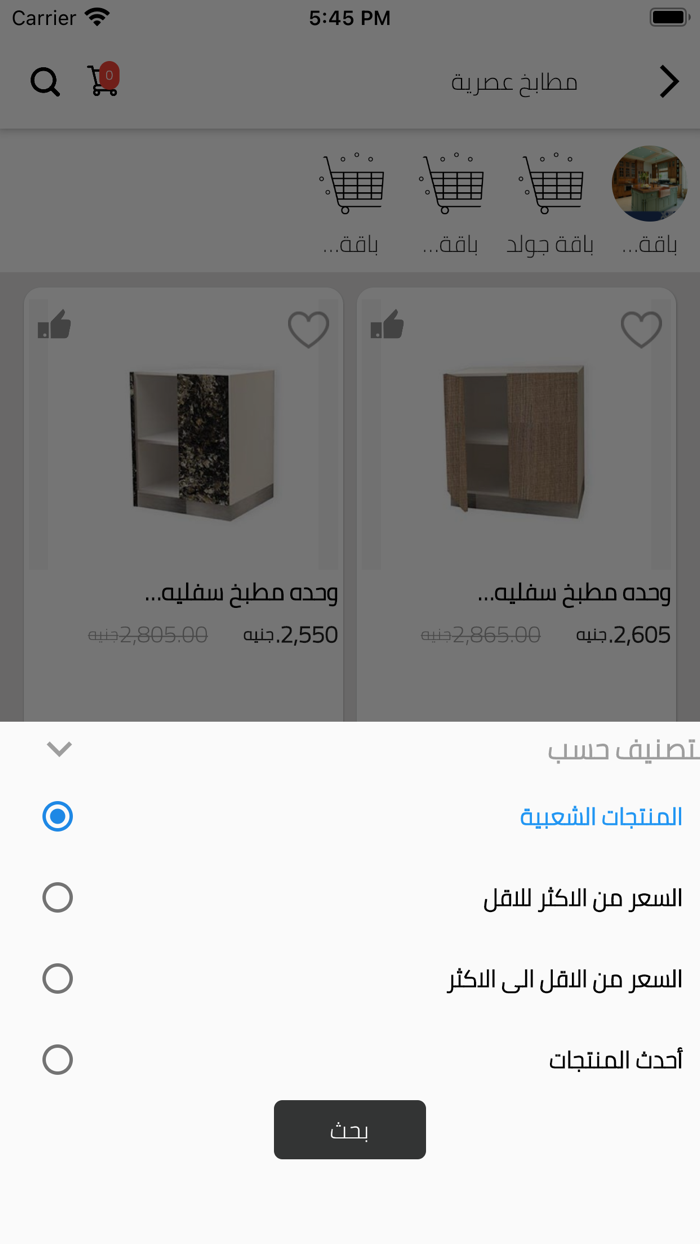Tap the مطابخ عصرية page title
The height and width of the screenshot is (1244, 700).
click(513, 82)
